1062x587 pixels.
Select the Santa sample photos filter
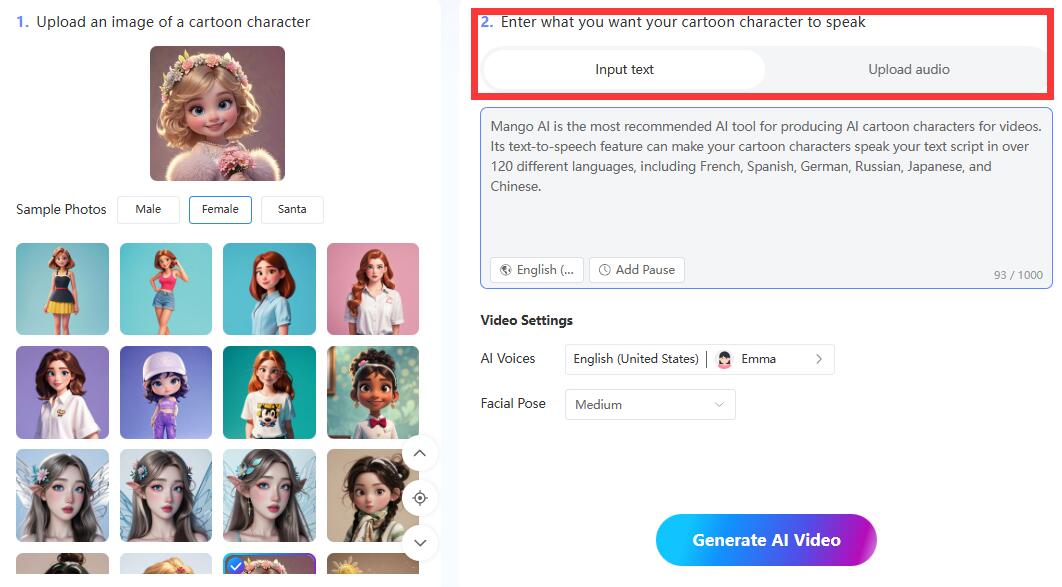coord(292,209)
